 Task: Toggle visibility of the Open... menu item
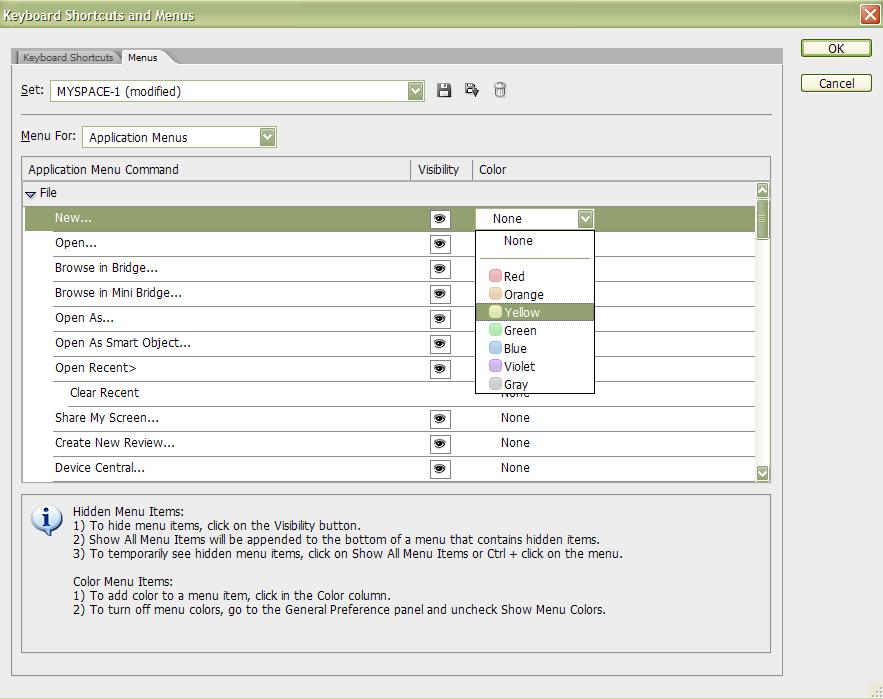point(439,243)
